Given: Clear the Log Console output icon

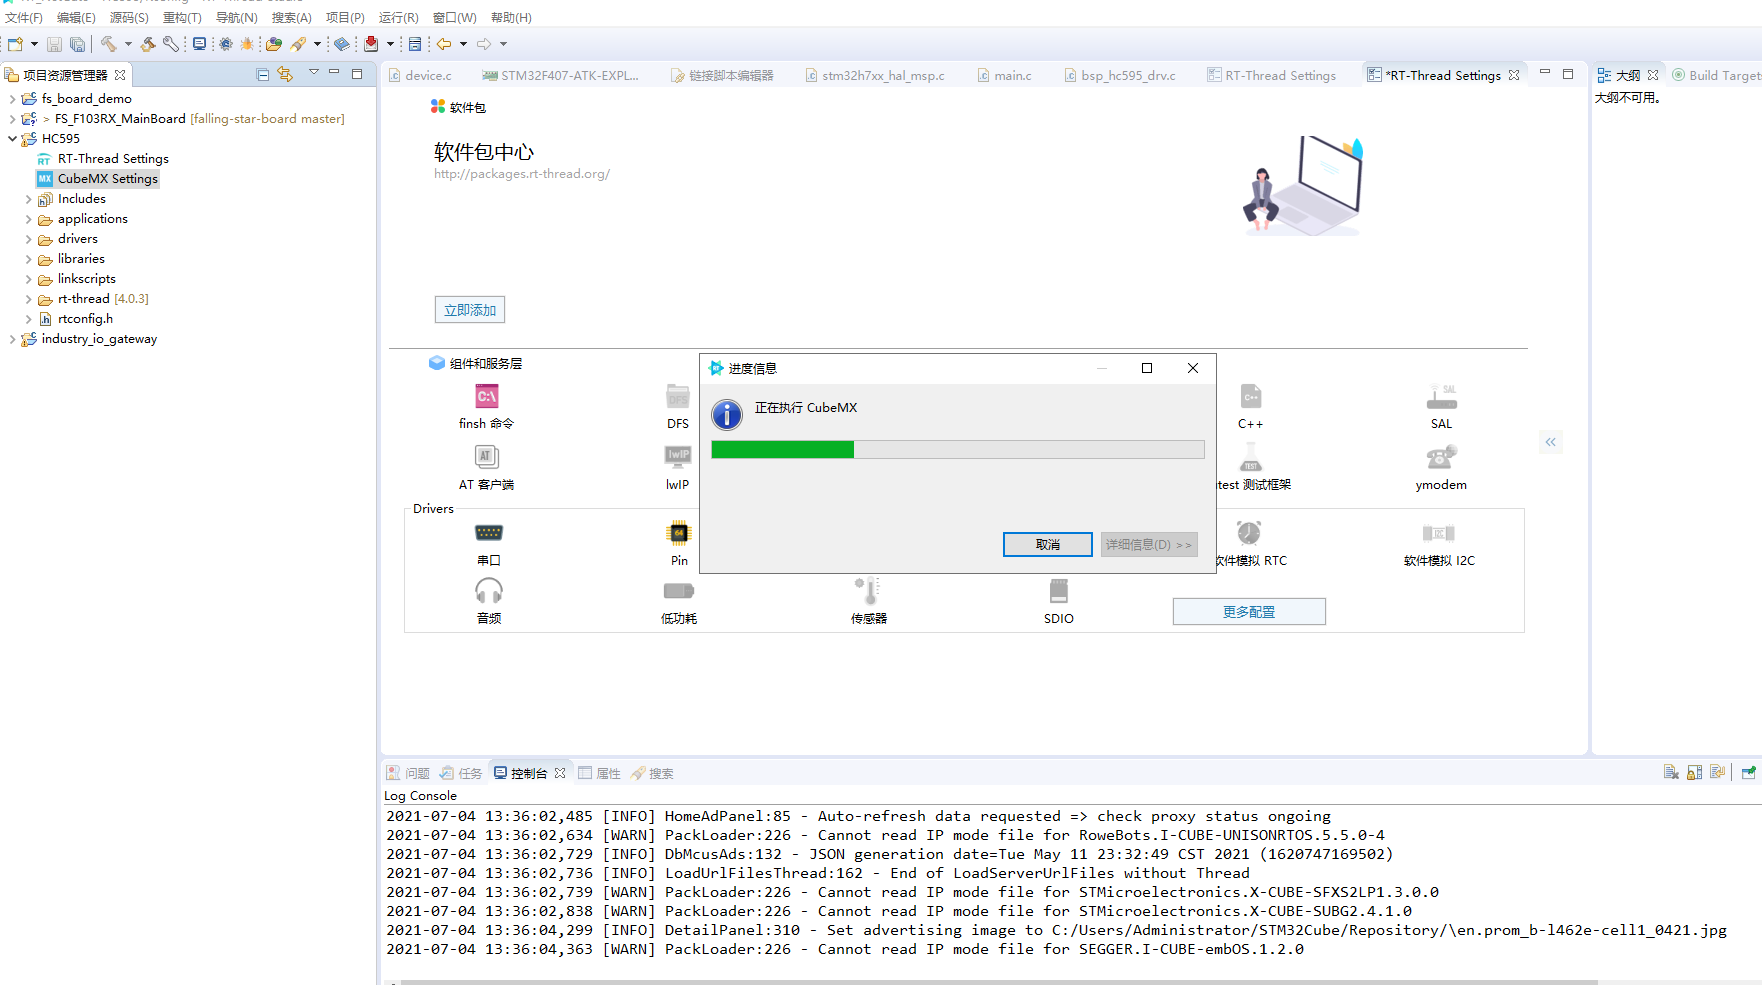Looking at the screenshot, I should point(1671,772).
